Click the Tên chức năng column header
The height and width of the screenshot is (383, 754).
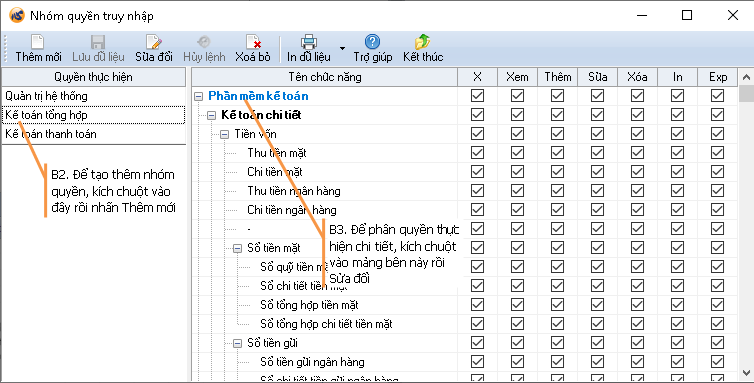click(x=325, y=77)
